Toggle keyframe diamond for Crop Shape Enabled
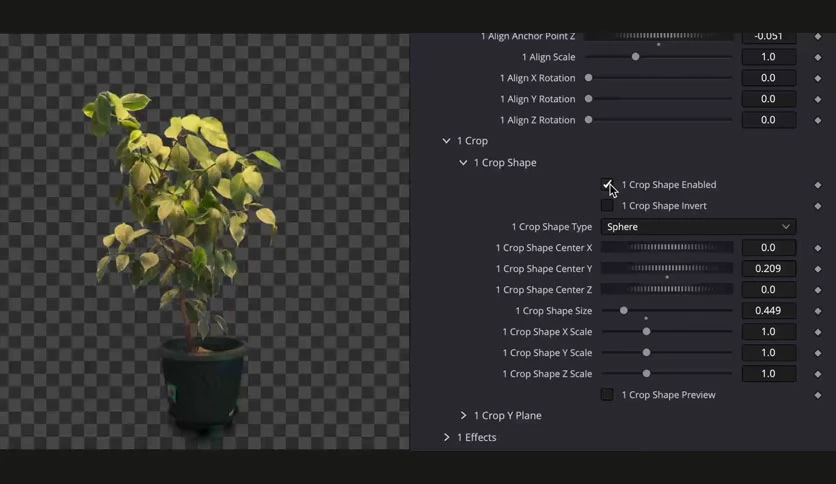Viewport: 836px width, 484px height. [817, 185]
